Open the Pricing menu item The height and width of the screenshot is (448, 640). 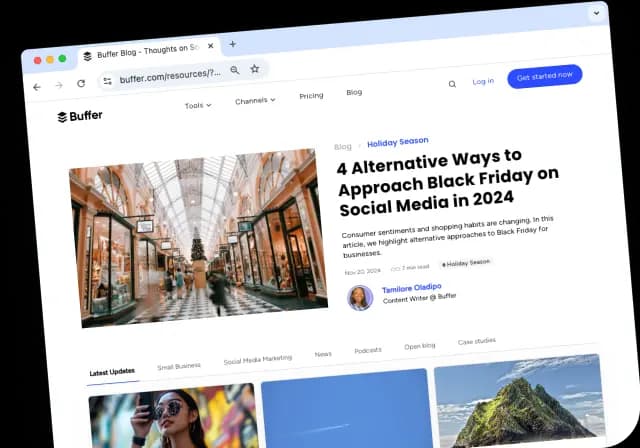311,96
